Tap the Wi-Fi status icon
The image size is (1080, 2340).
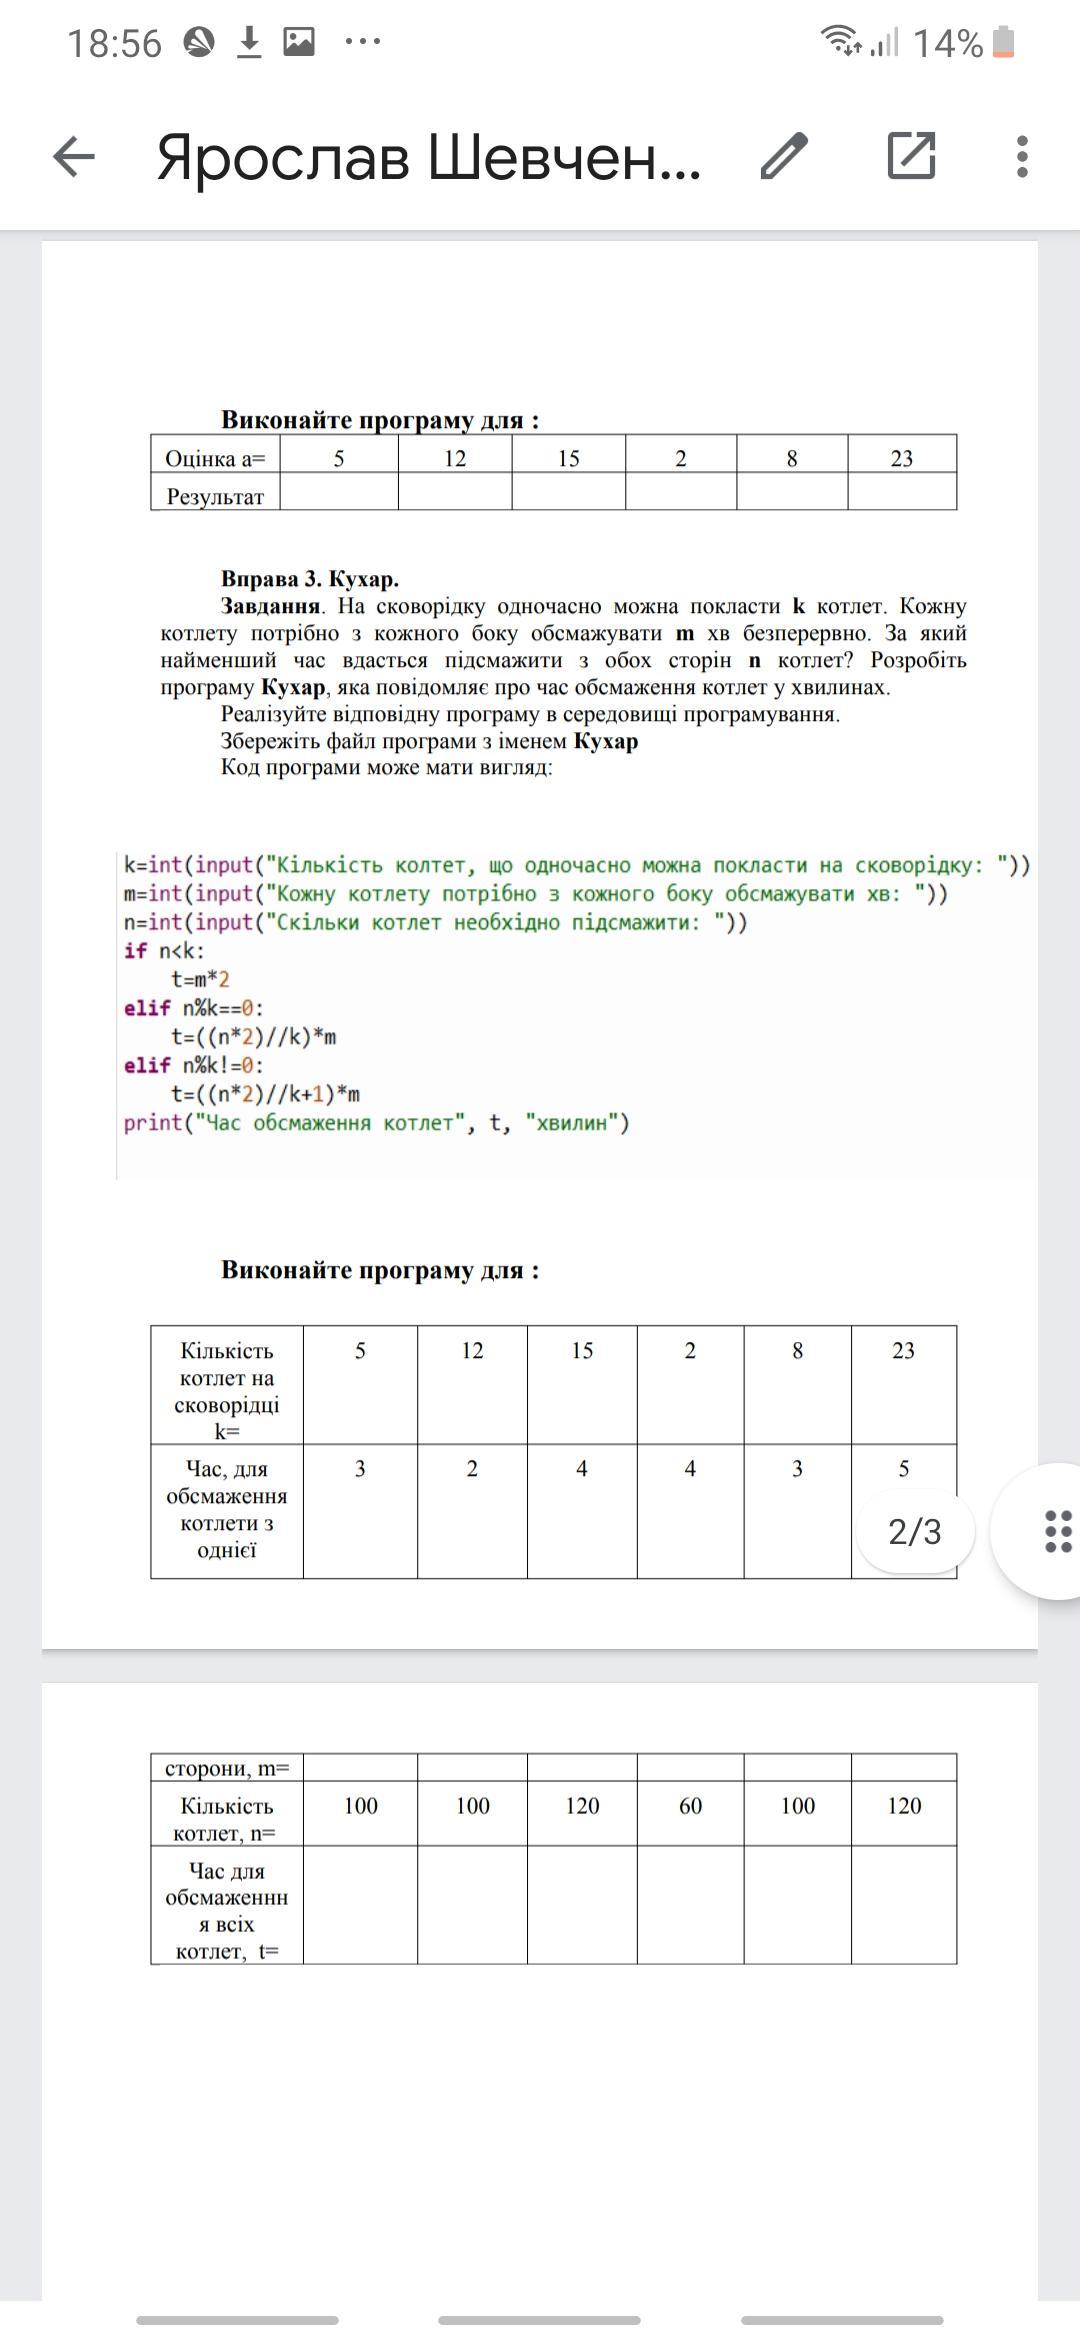click(841, 41)
